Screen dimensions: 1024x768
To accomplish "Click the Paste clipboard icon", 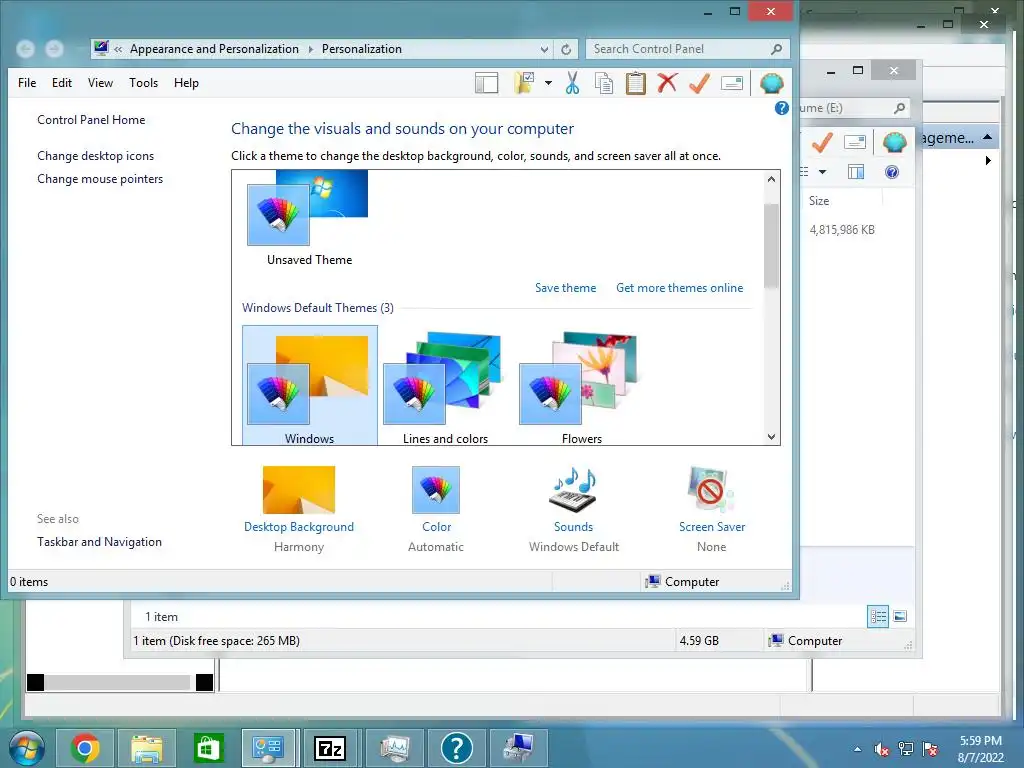I will tap(635, 83).
